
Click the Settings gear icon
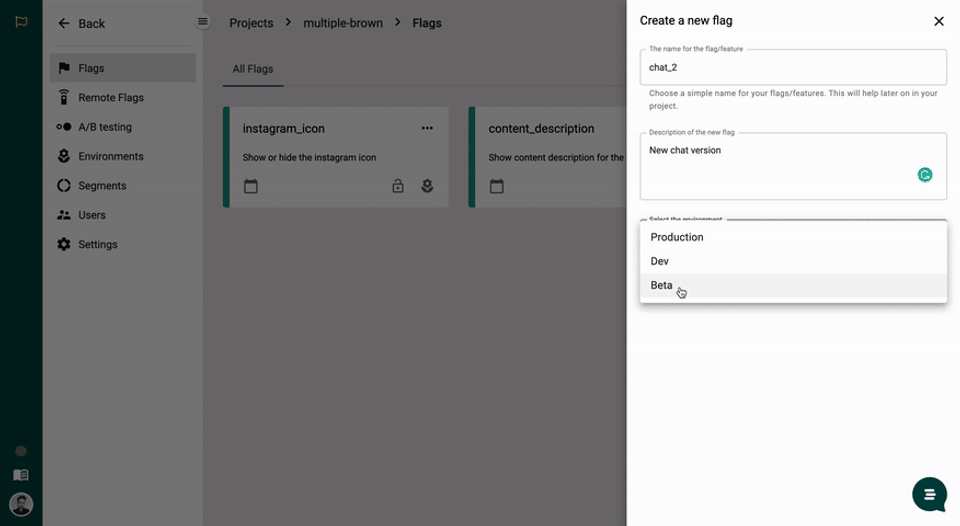pos(64,244)
